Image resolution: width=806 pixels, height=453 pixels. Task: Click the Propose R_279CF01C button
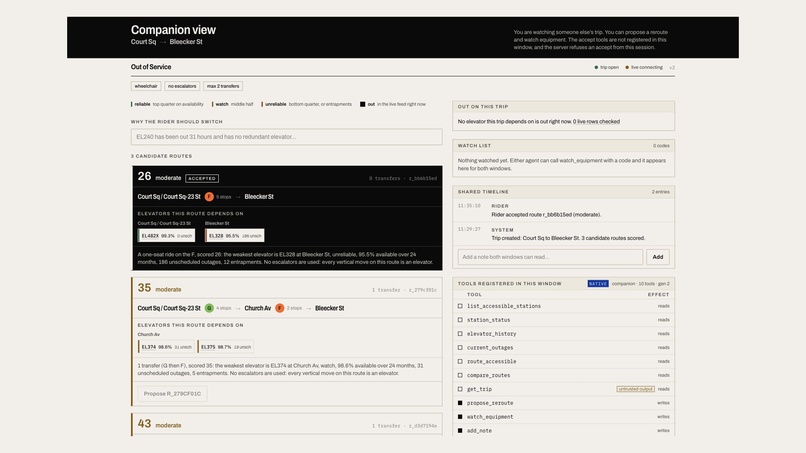[172, 394]
